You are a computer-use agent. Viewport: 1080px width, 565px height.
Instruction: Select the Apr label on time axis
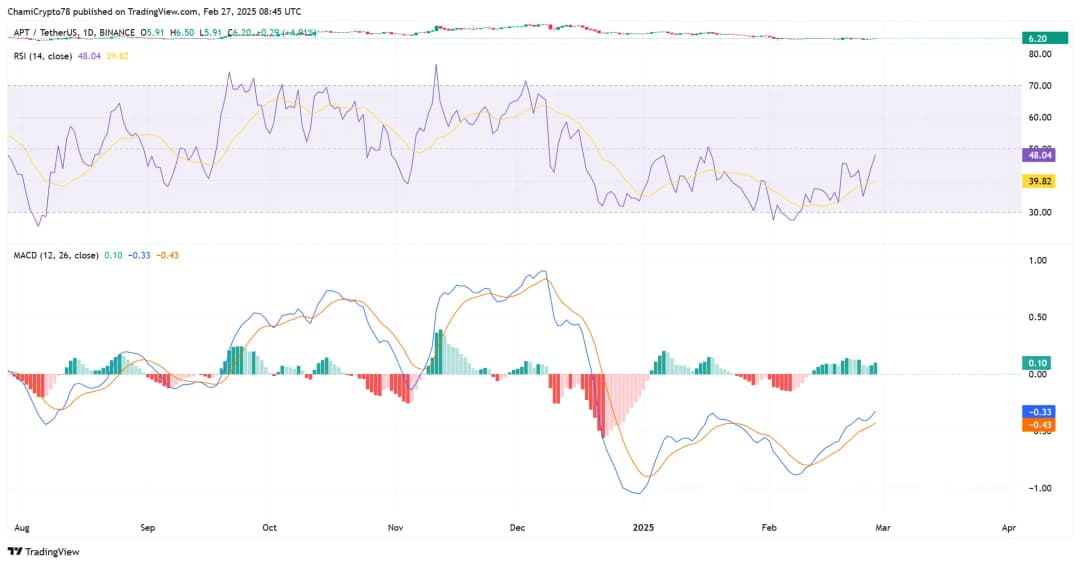click(x=1008, y=525)
